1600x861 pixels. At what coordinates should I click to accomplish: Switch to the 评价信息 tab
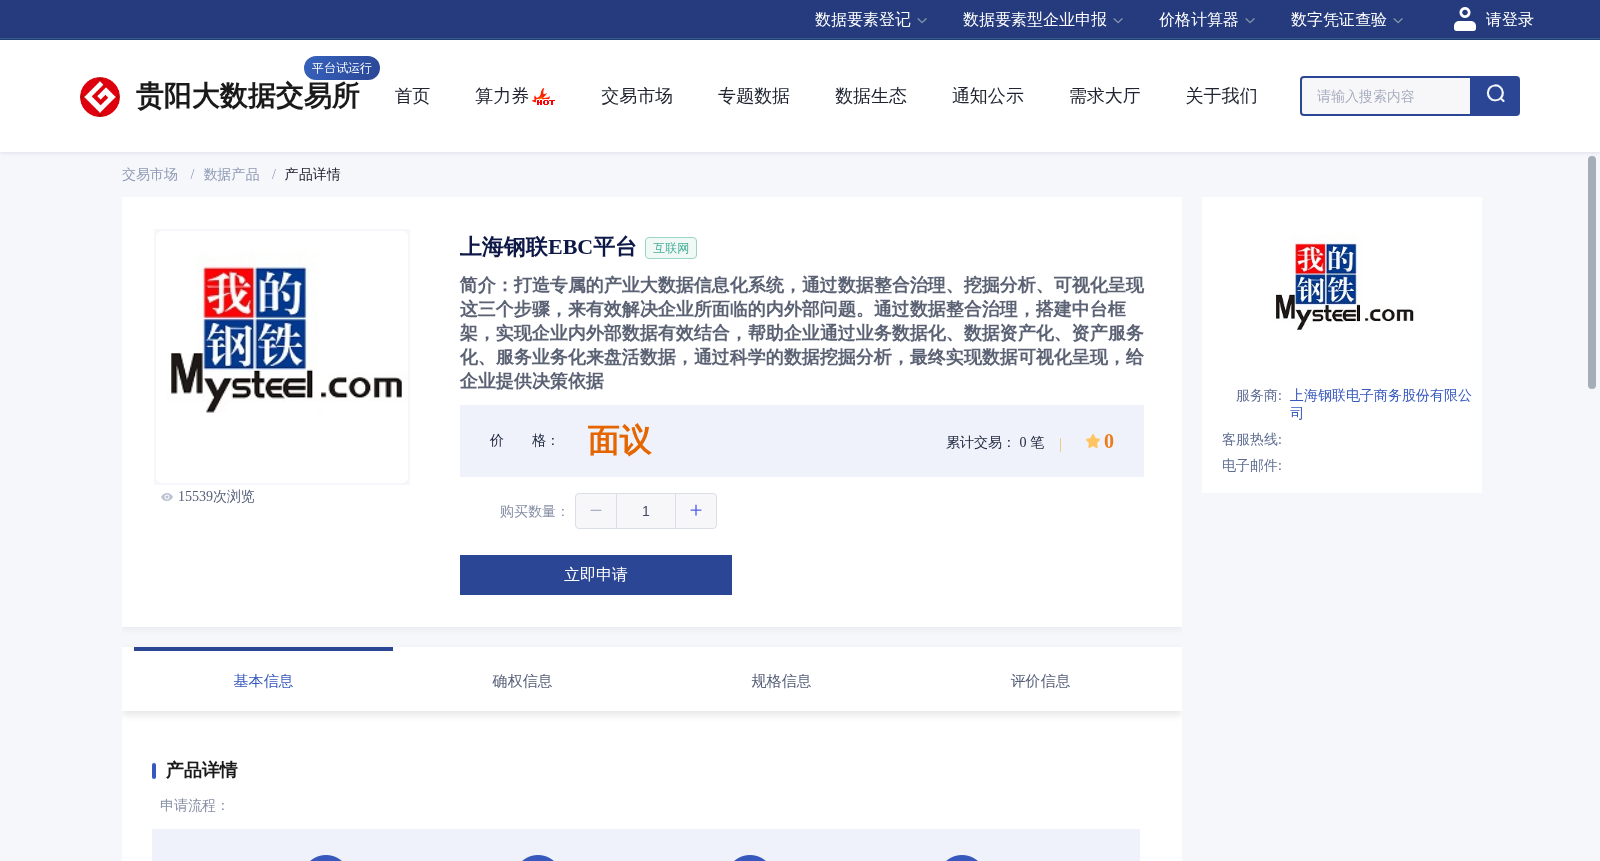pyautogui.click(x=1040, y=681)
